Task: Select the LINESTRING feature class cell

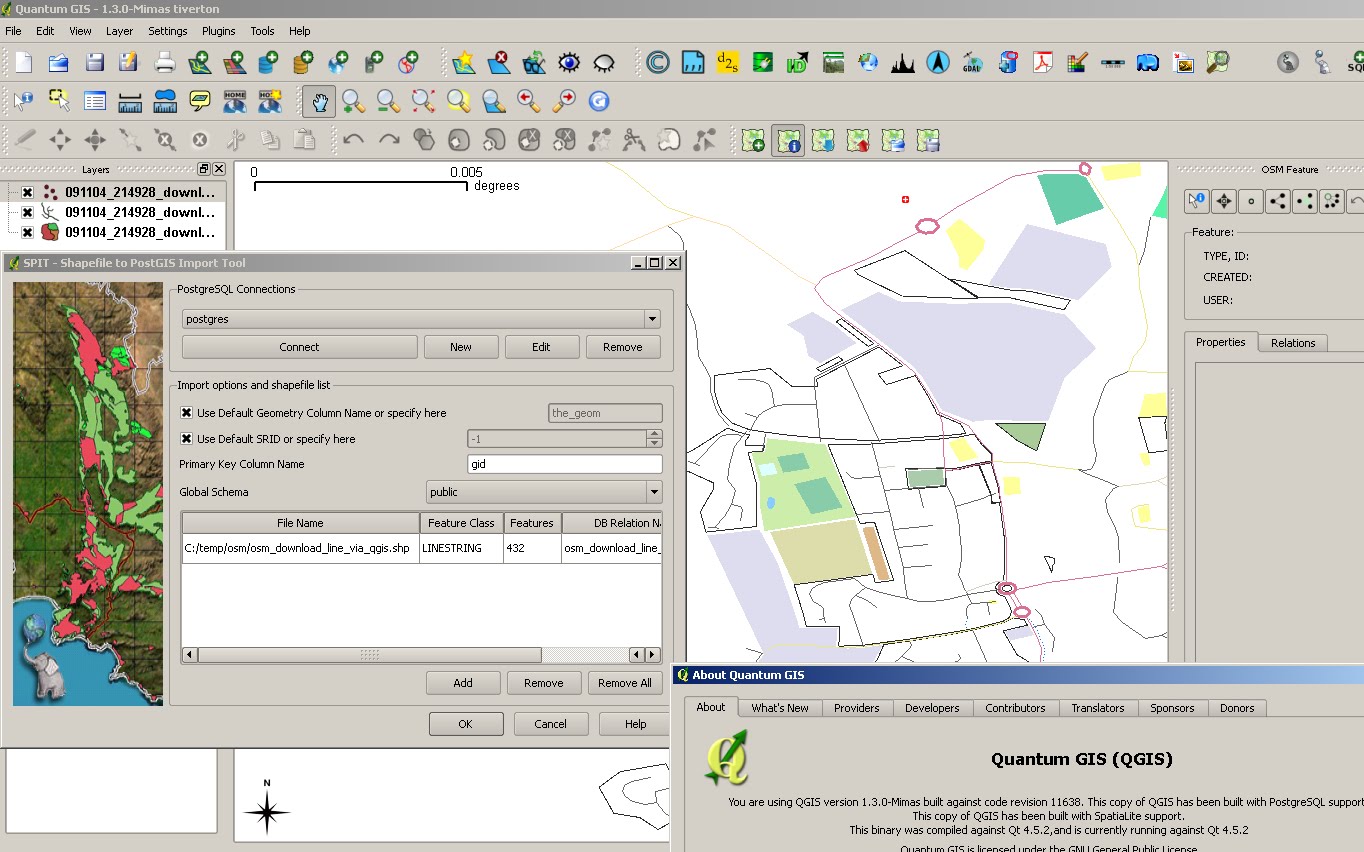Action: click(461, 548)
